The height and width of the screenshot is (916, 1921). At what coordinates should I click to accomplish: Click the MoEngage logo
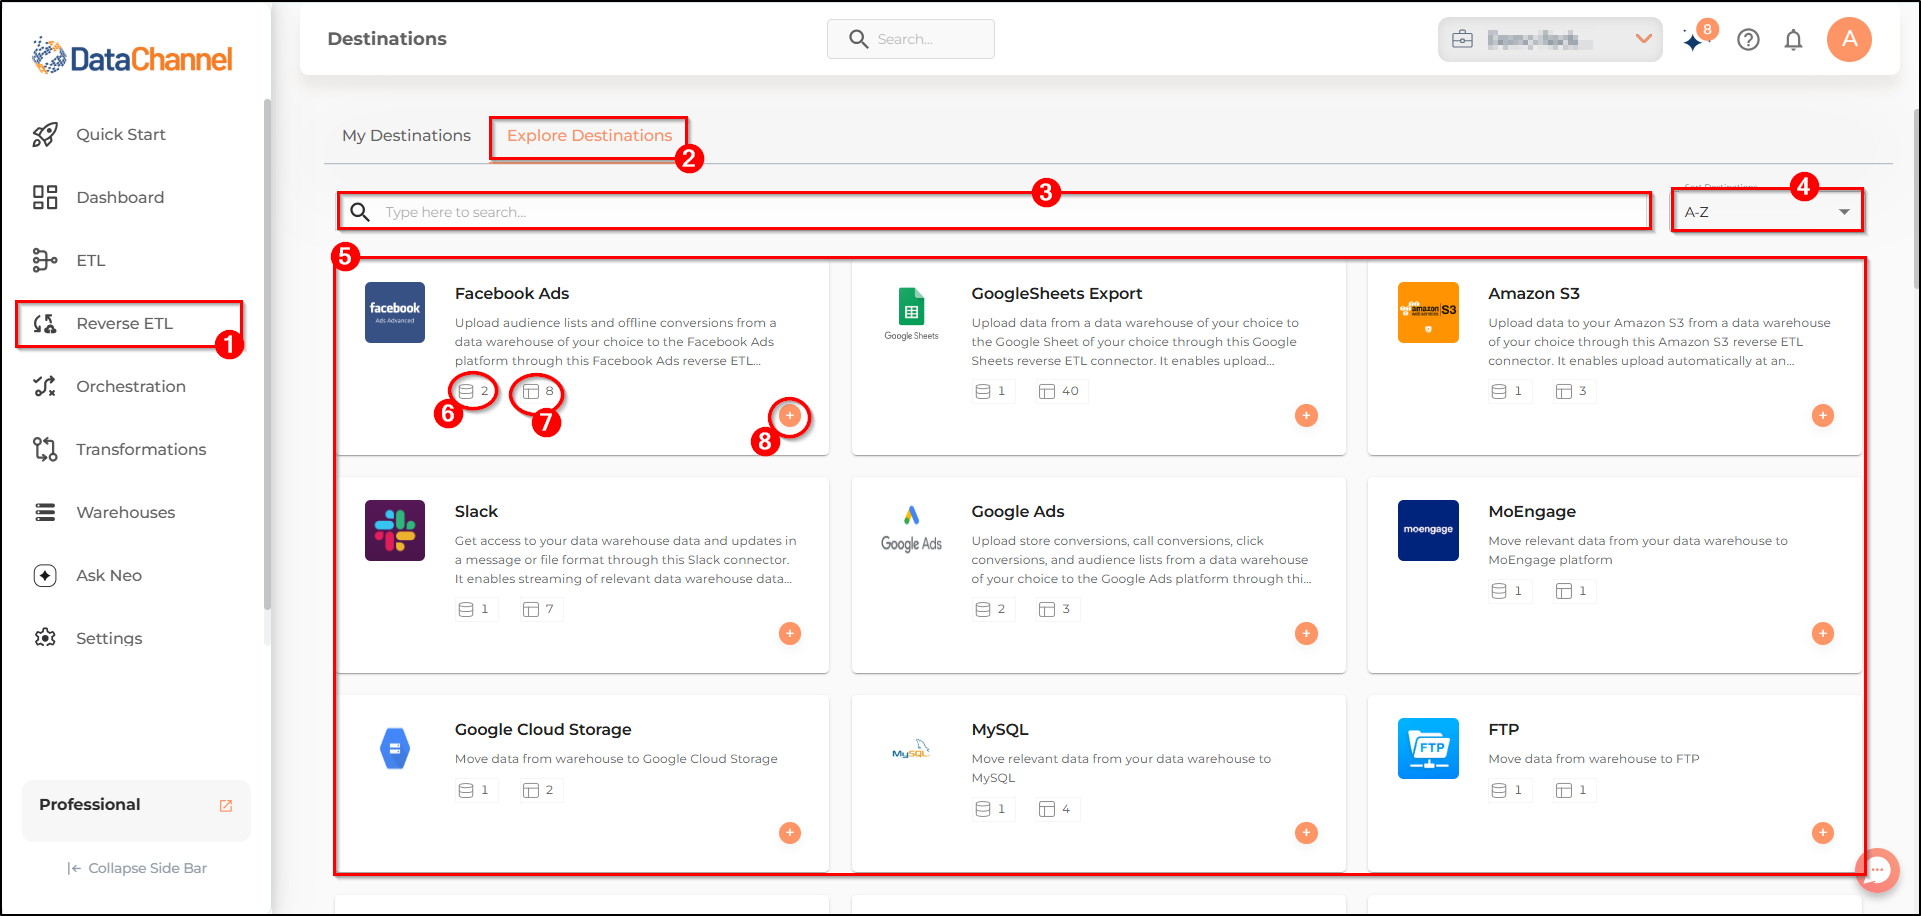pyautogui.click(x=1428, y=530)
